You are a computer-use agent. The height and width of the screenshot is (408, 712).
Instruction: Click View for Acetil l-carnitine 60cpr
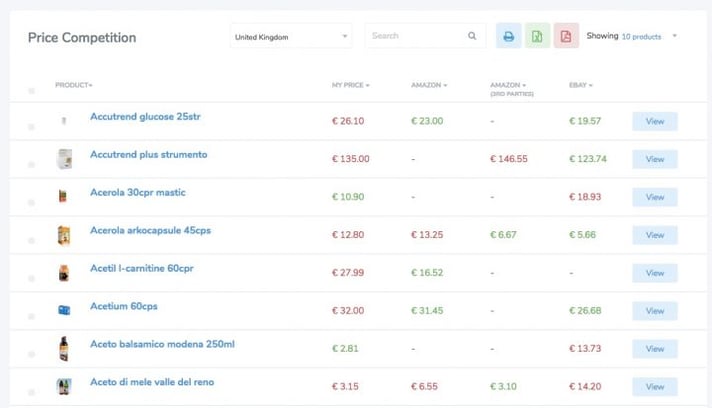(655, 273)
